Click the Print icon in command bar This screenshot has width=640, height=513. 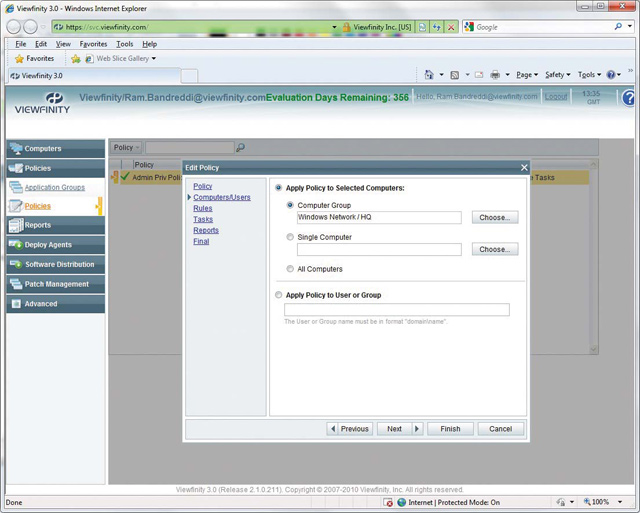pyautogui.click(x=495, y=75)
